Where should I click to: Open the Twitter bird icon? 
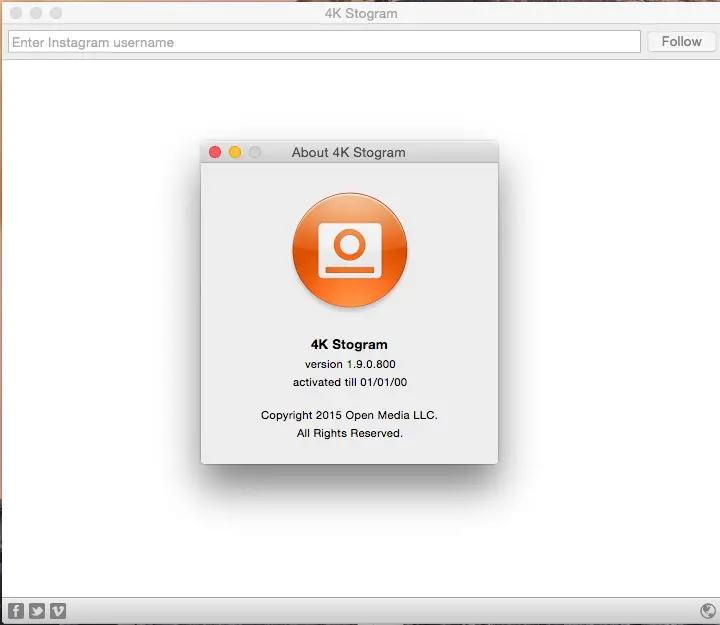coord(37,611)
